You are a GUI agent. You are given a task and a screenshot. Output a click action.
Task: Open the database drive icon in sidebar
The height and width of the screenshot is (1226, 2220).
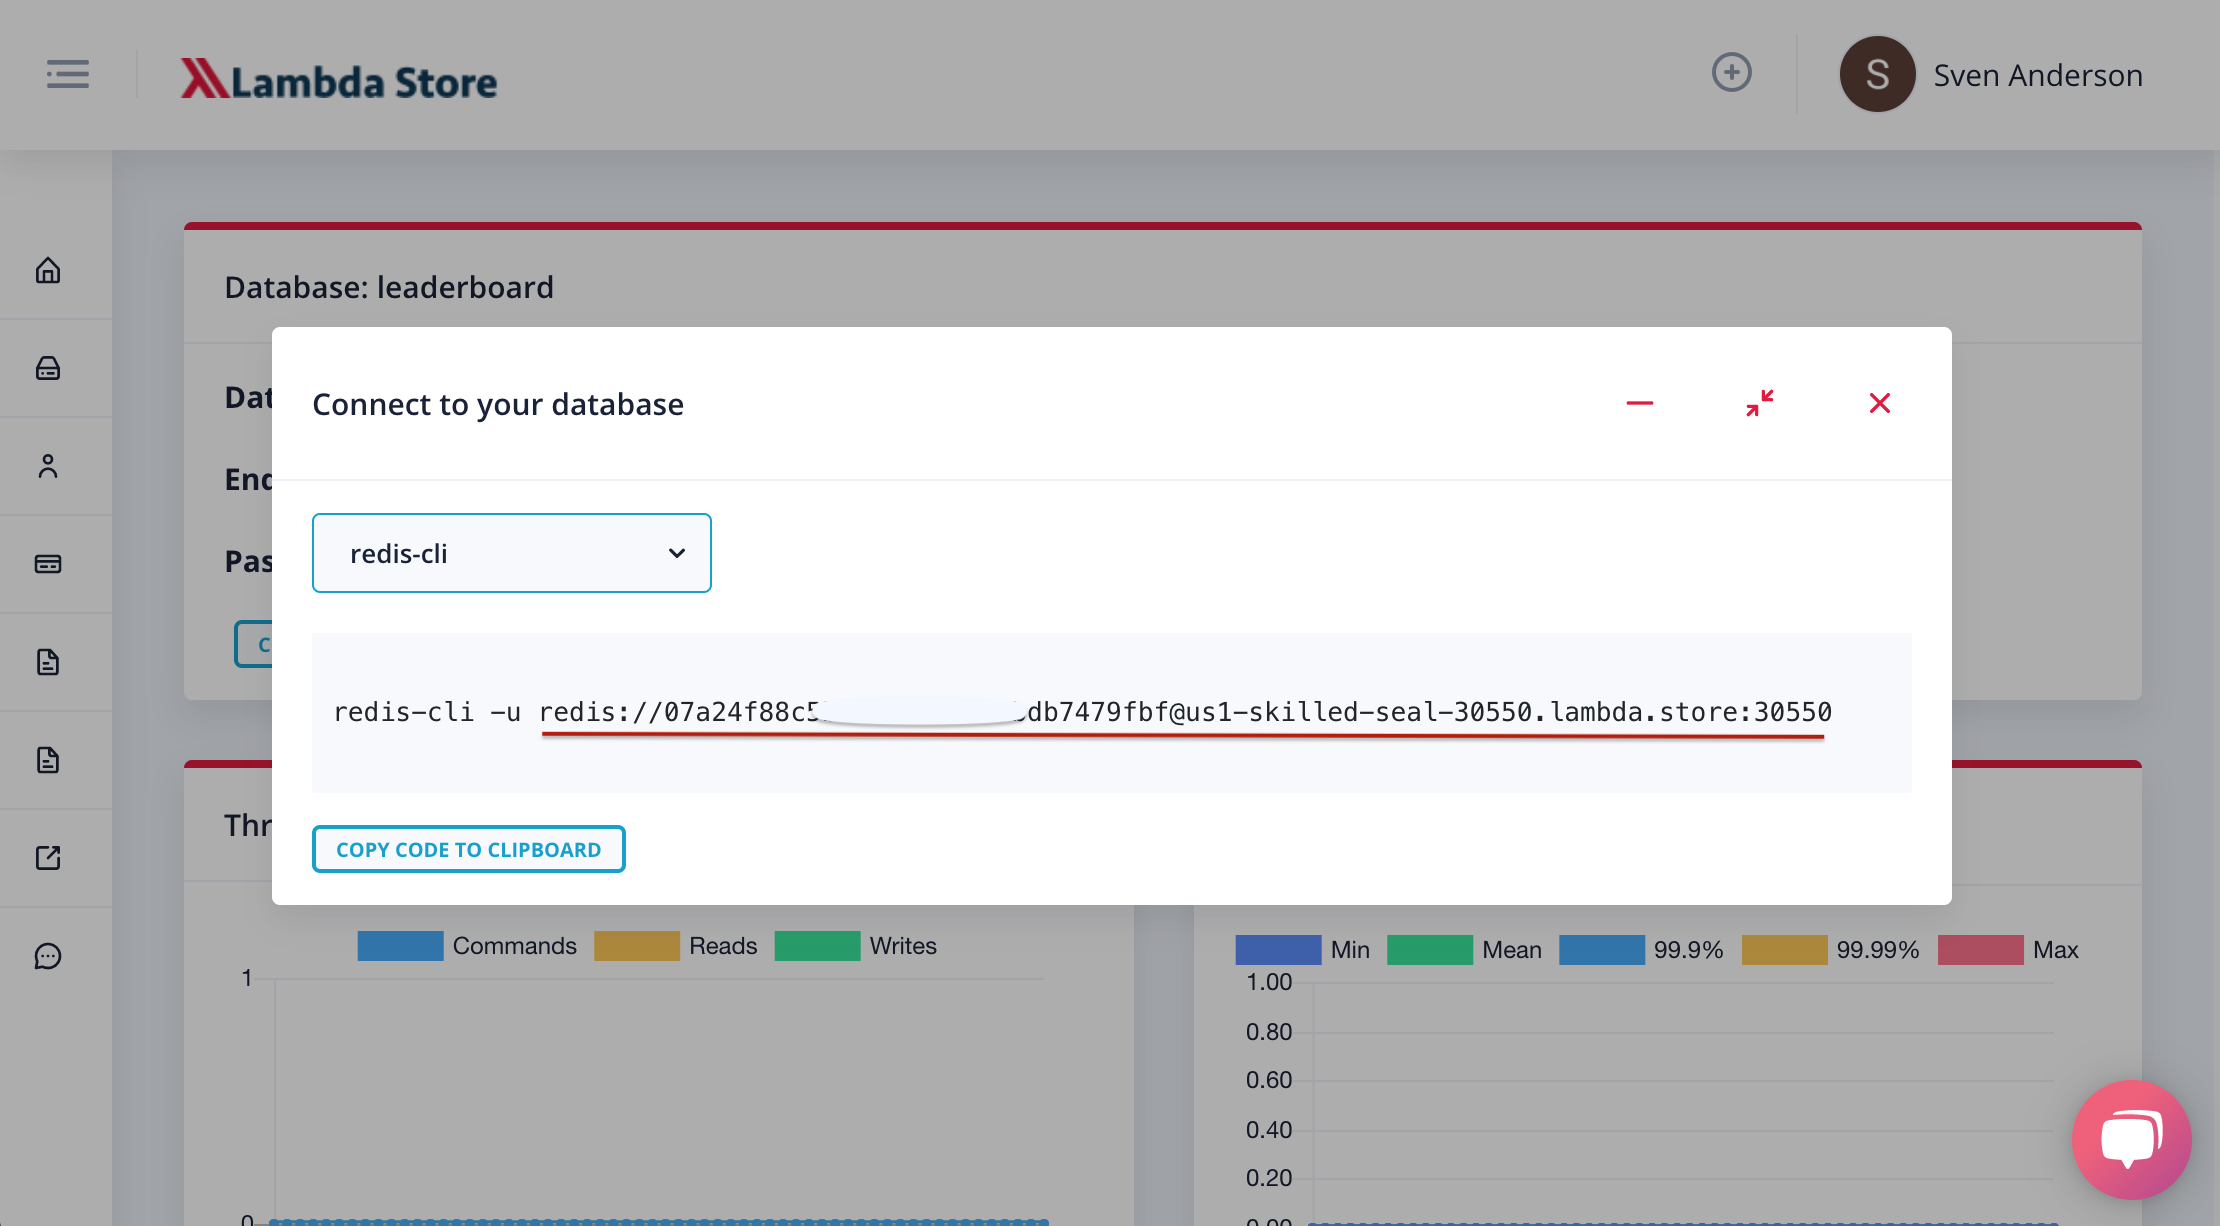(48, 369)
